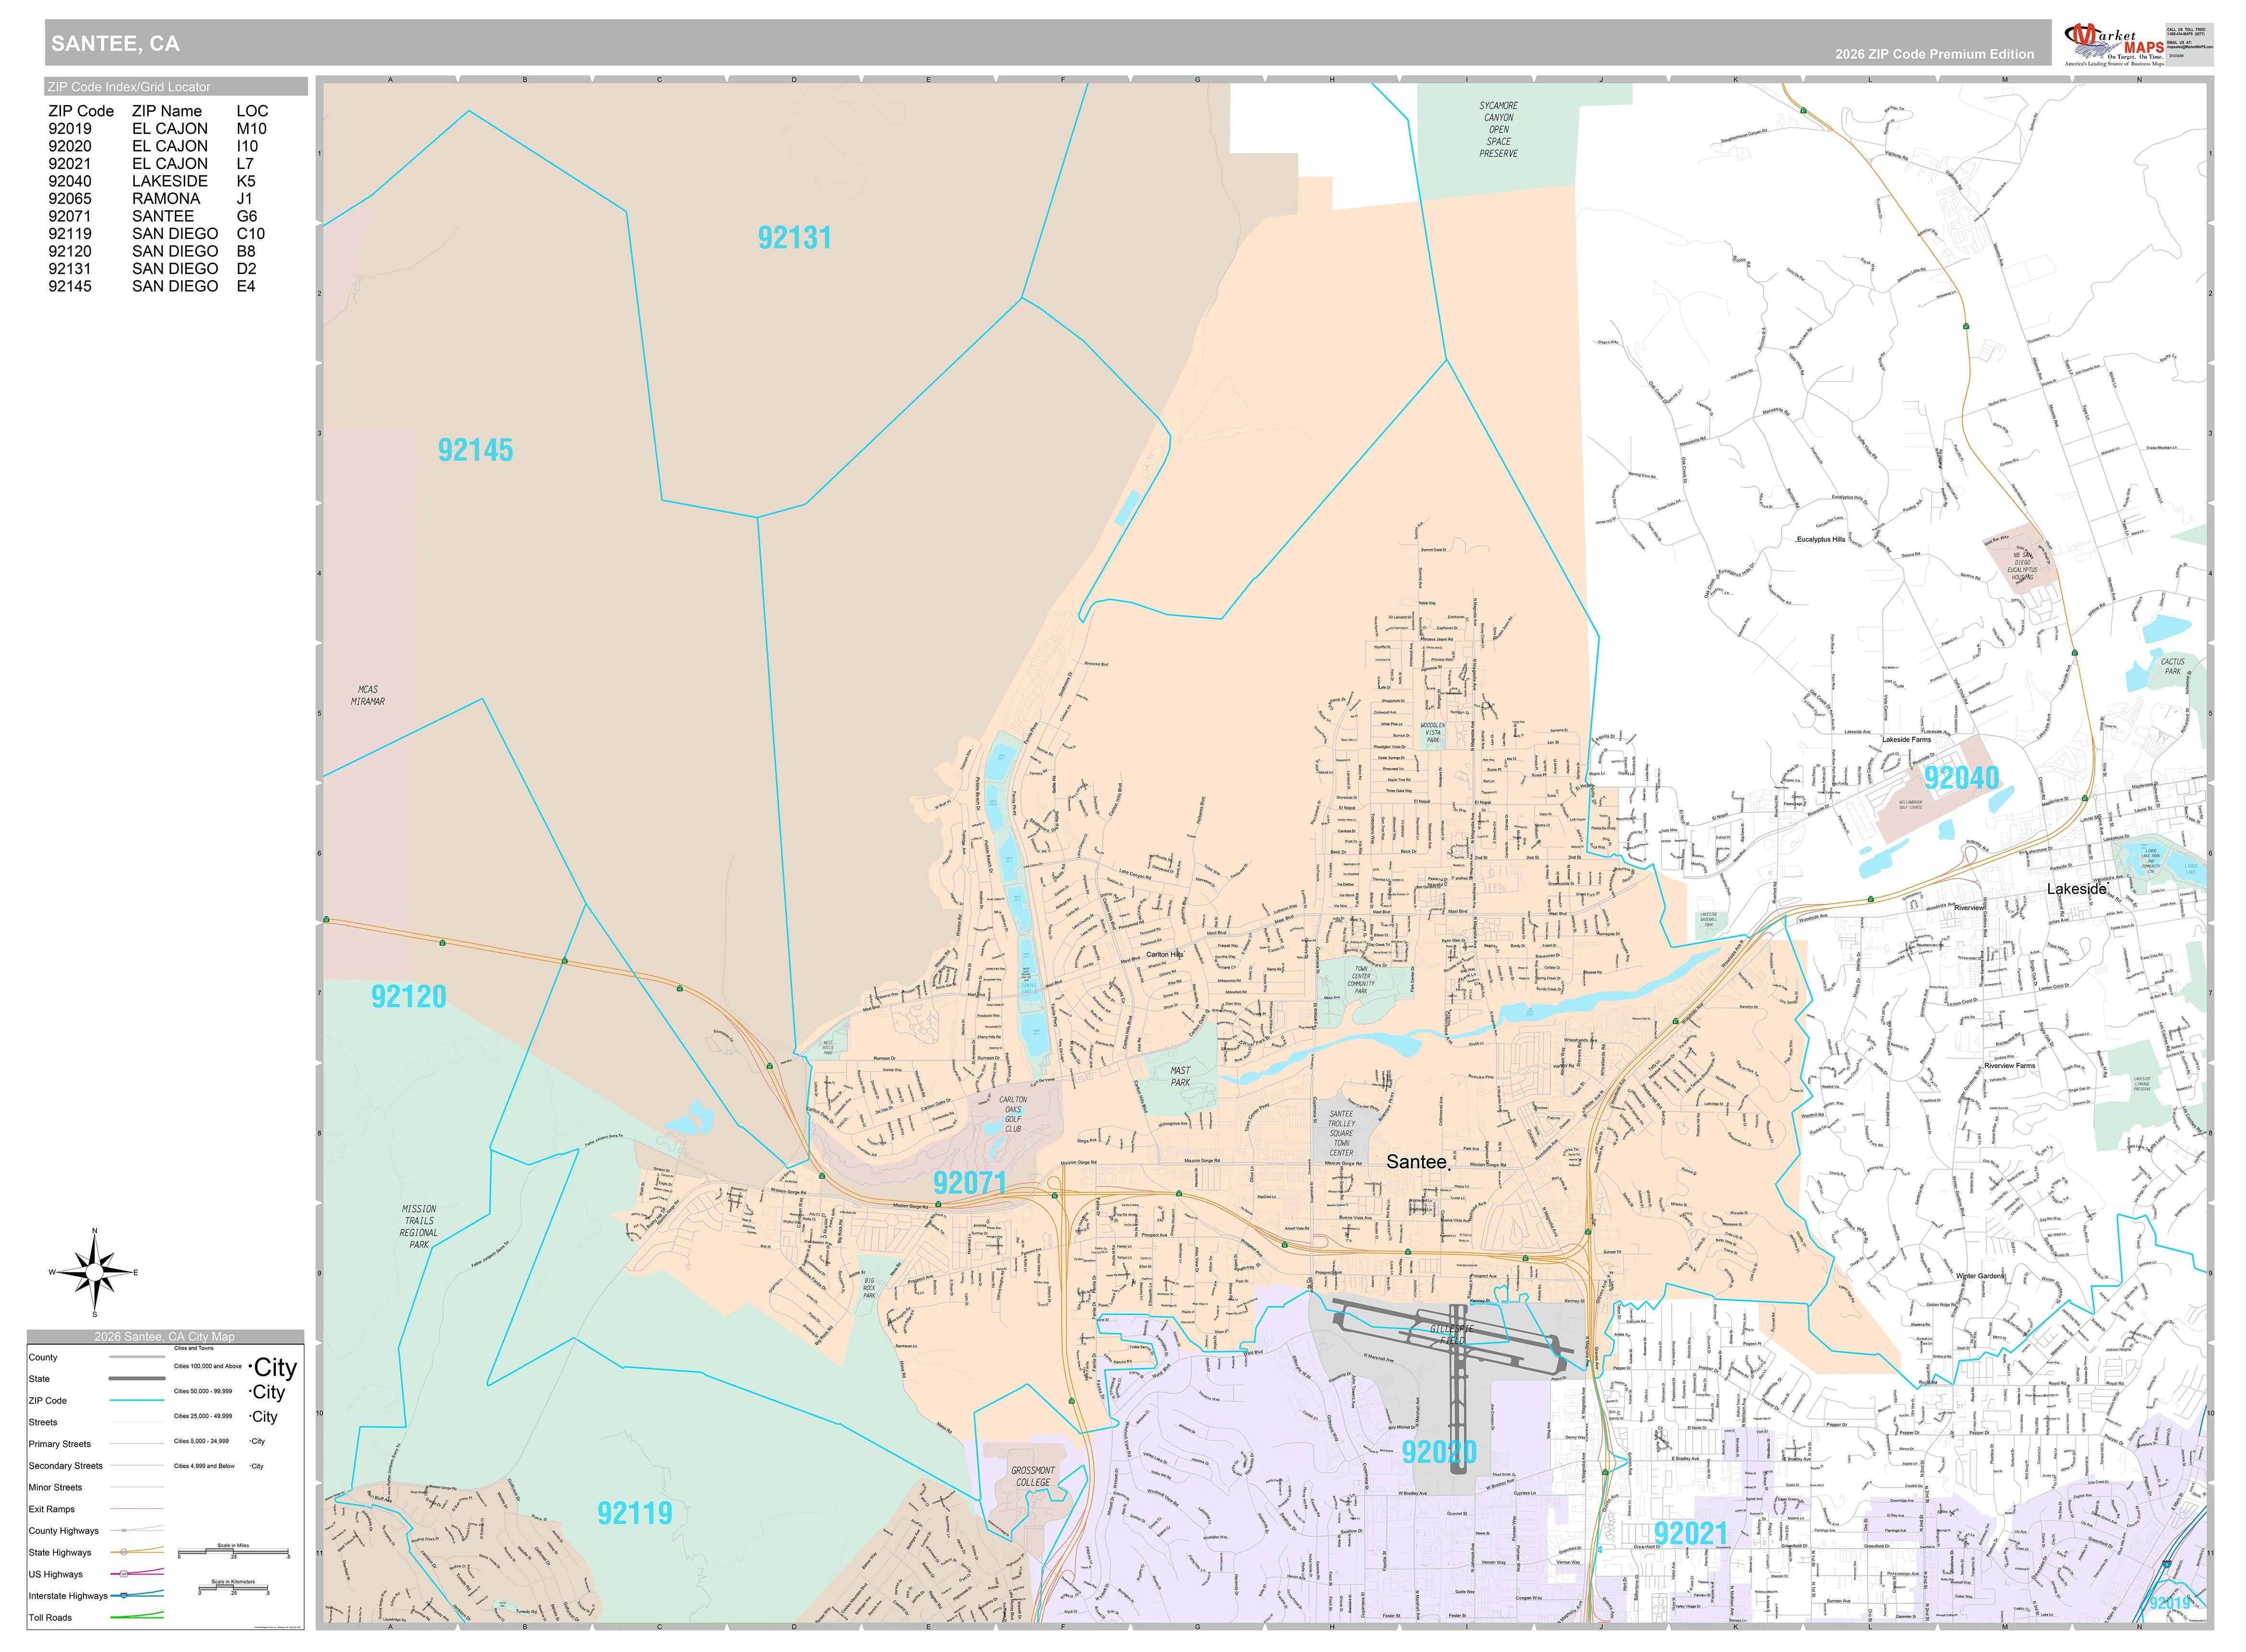
Task: Click the 2026 ZIP Code Premium Edition text
Action: pos(1934,54)
